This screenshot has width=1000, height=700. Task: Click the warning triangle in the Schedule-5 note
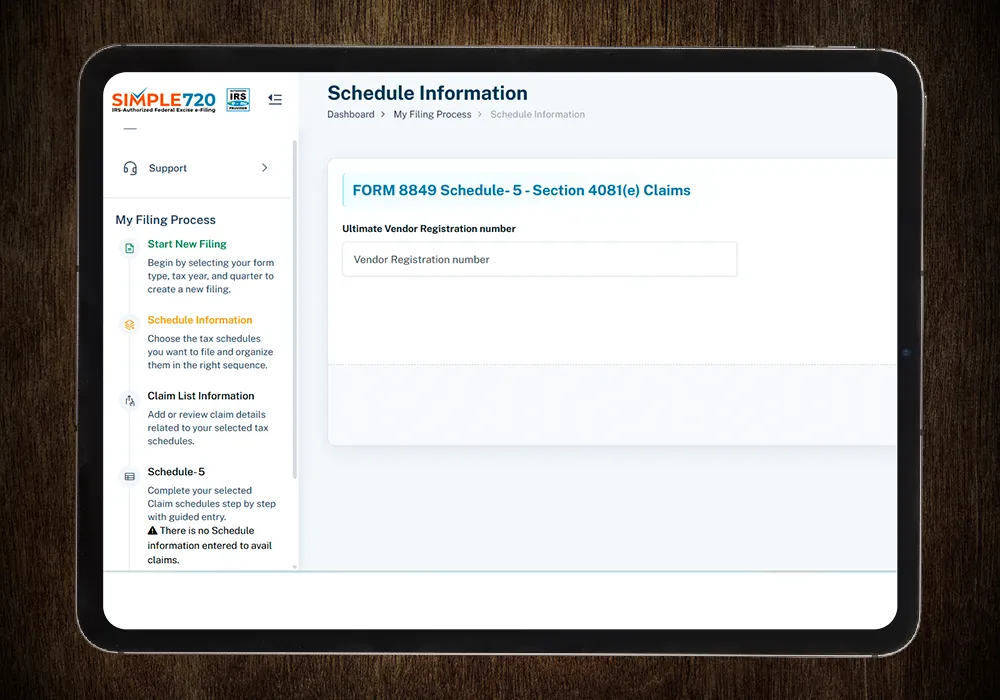[x=153, y=531]
